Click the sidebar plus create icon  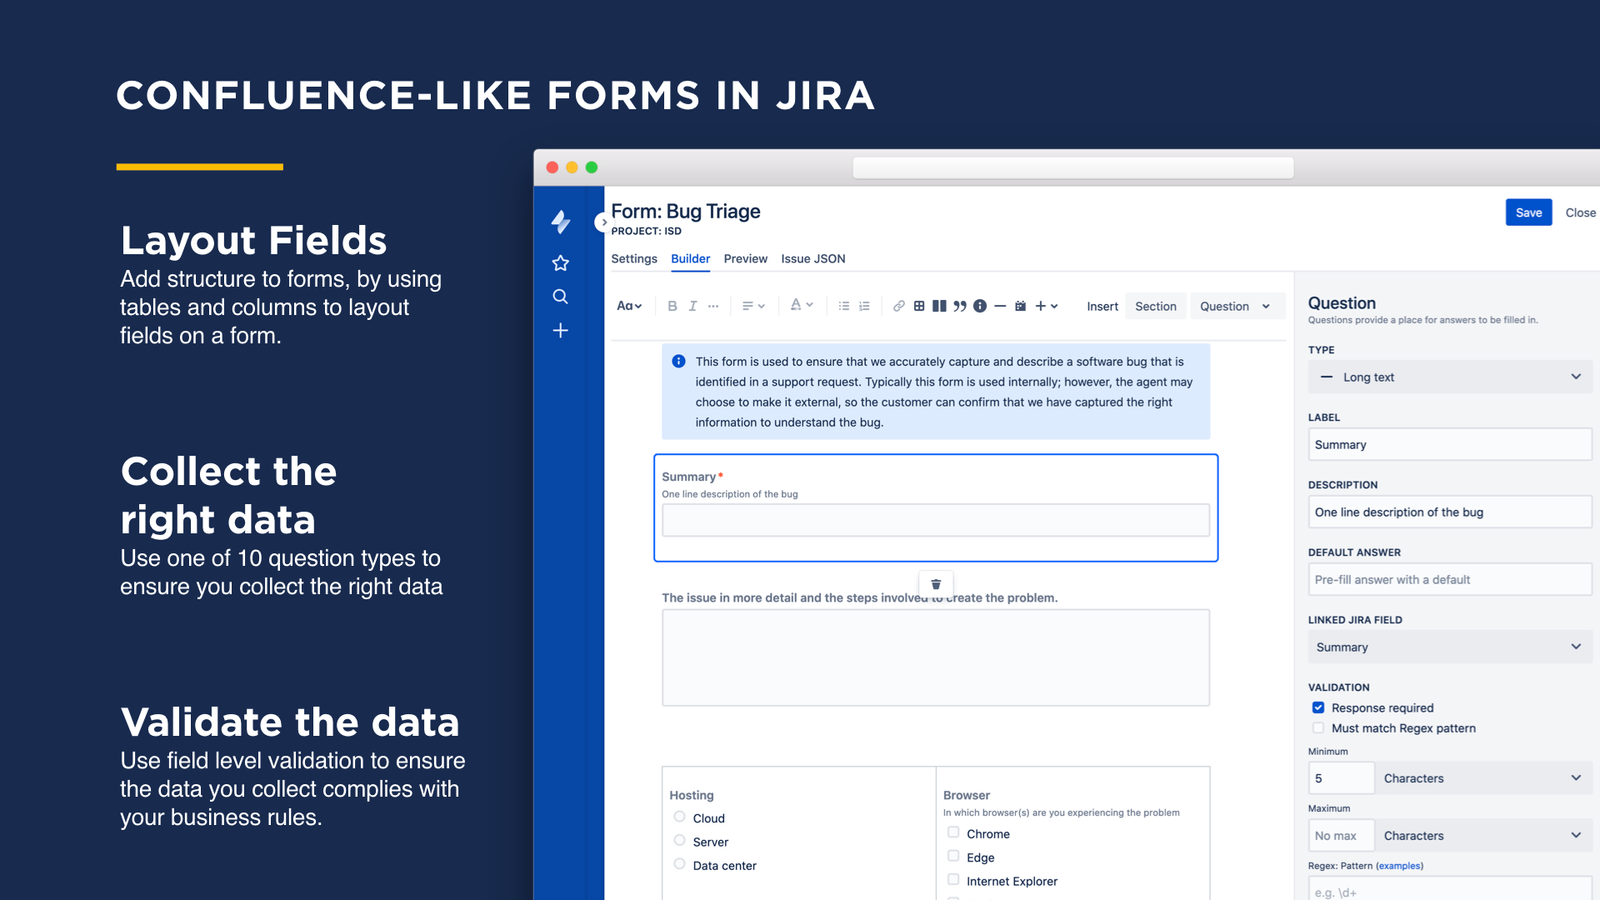click(x=561, y=330)
